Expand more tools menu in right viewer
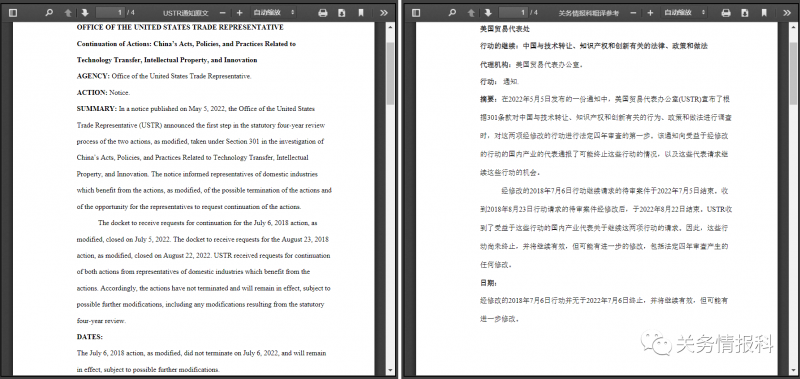The width and height of the screenshot is (800, 379). pyautogui.click(x=787, y=13)
